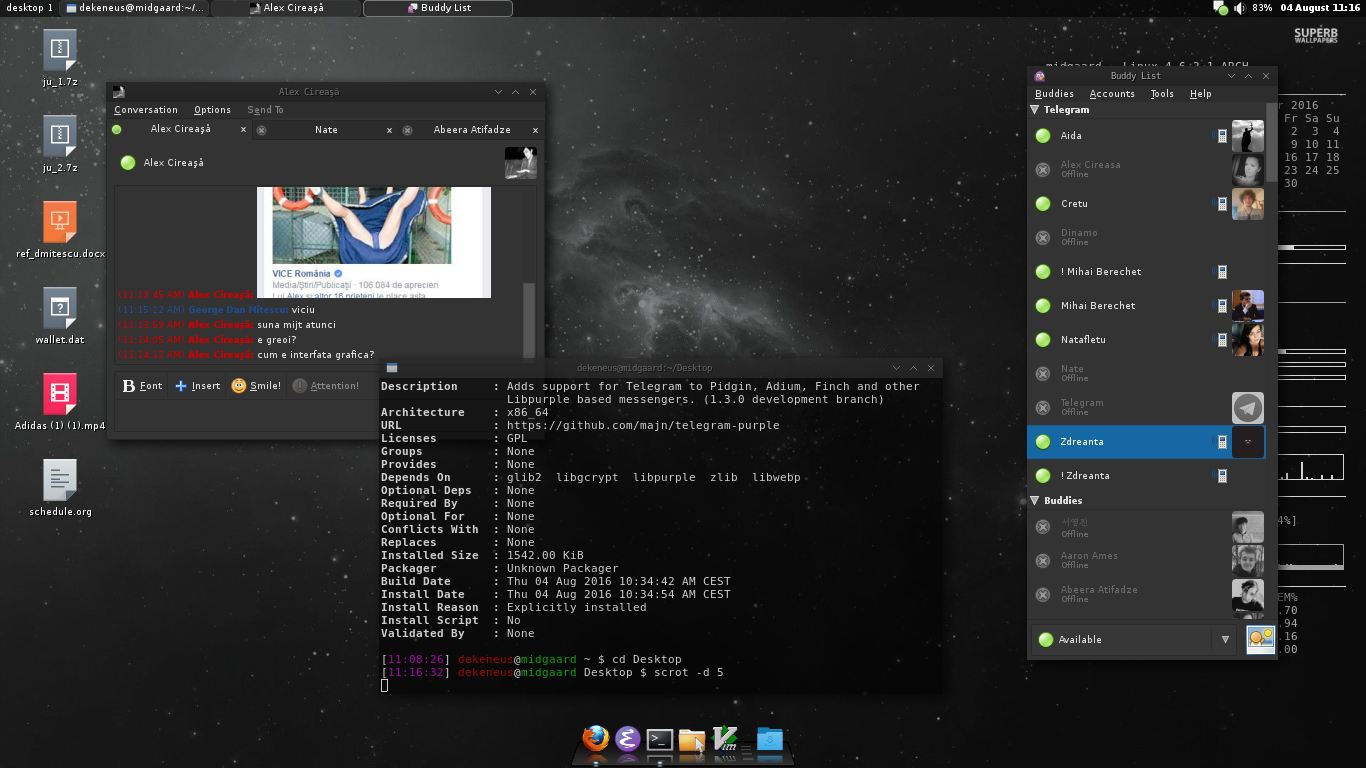Collapse the Telegram group in Buddy List
Viewport: 1366px width, 768px height.
1035,110
